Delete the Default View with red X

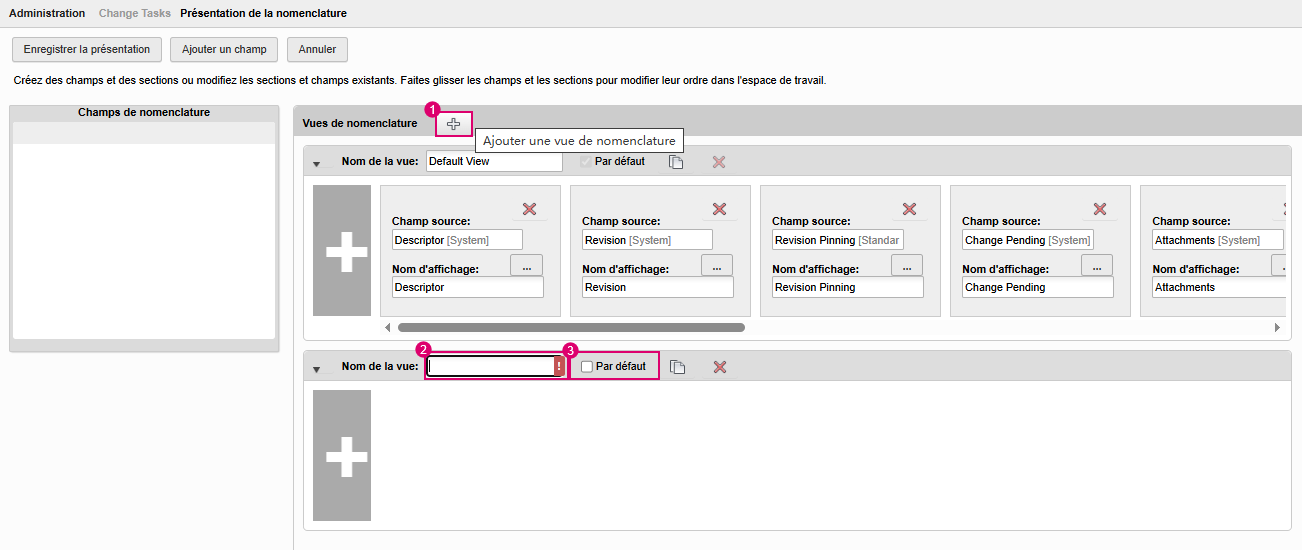point(718,162)
